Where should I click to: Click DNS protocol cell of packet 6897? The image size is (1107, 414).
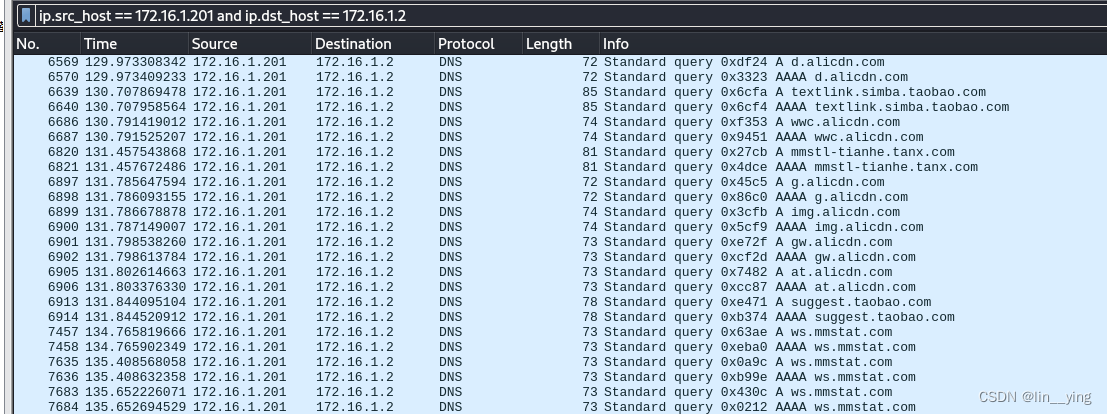pos(450,182)
